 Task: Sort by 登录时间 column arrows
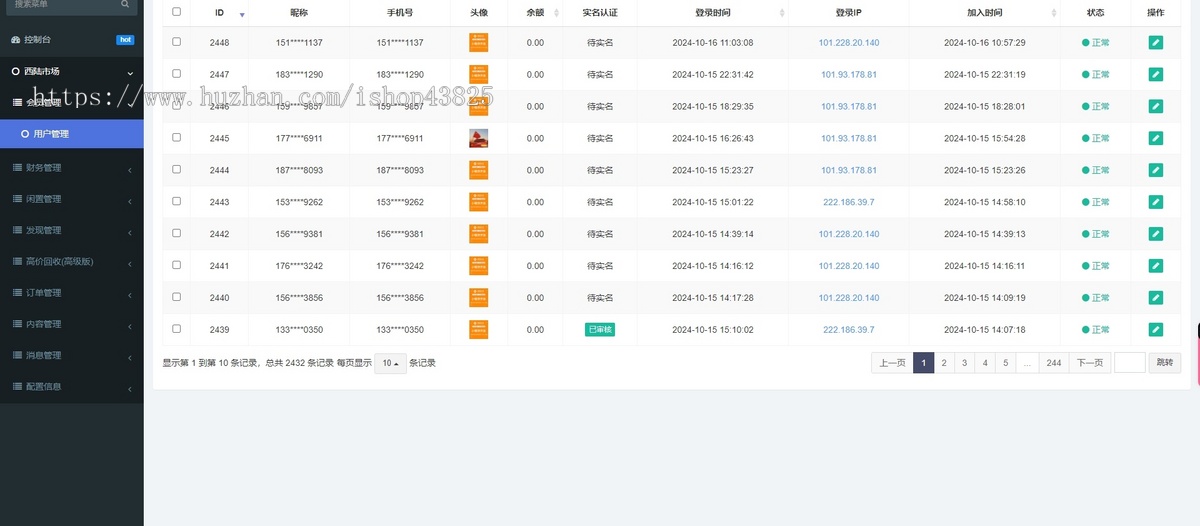(x=781, y=13)
